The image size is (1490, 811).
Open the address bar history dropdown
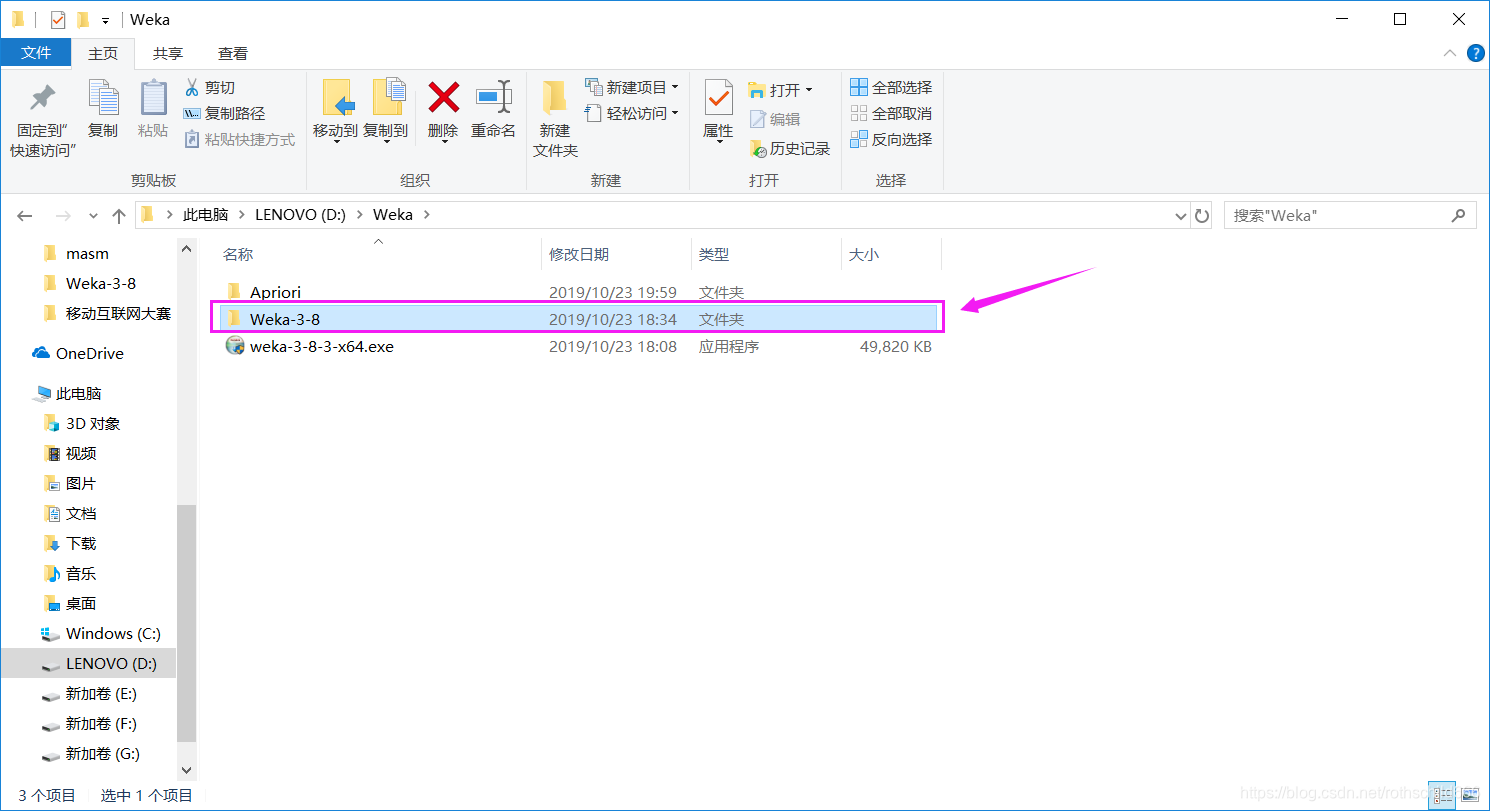pos(1180,215)
